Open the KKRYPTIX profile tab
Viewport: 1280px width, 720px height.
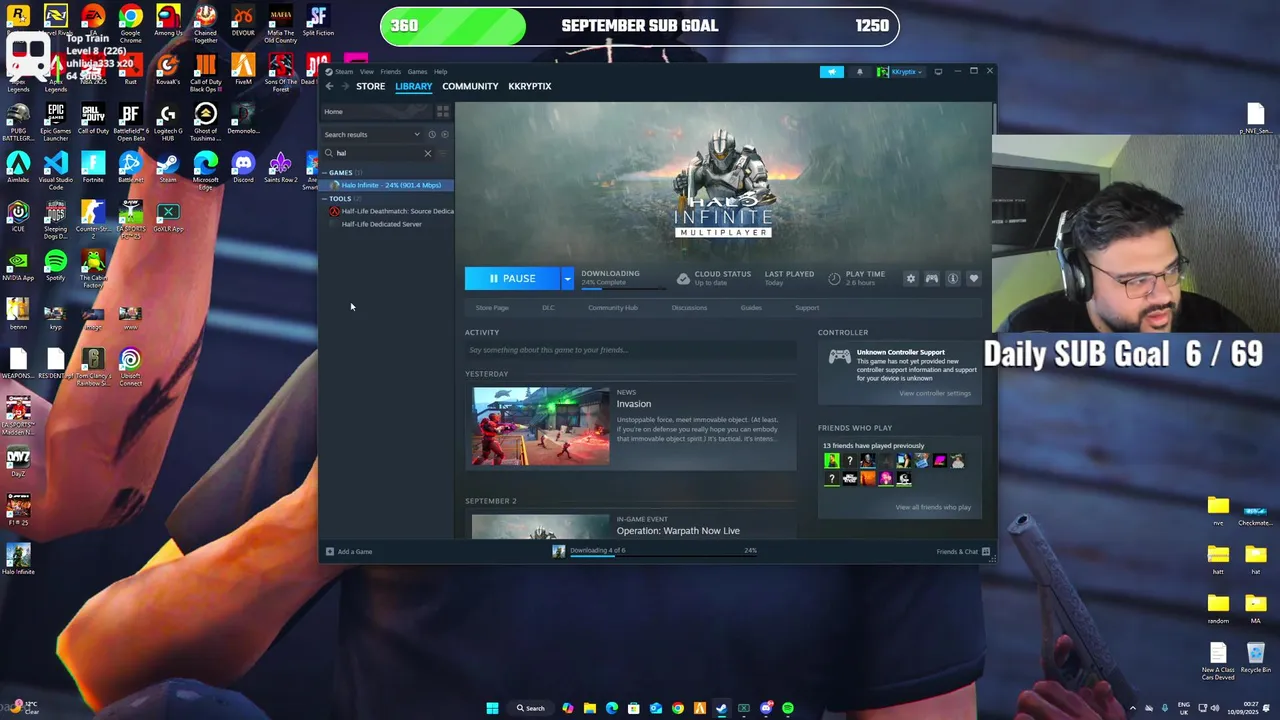pyautogui.click(x=529, y=86)
